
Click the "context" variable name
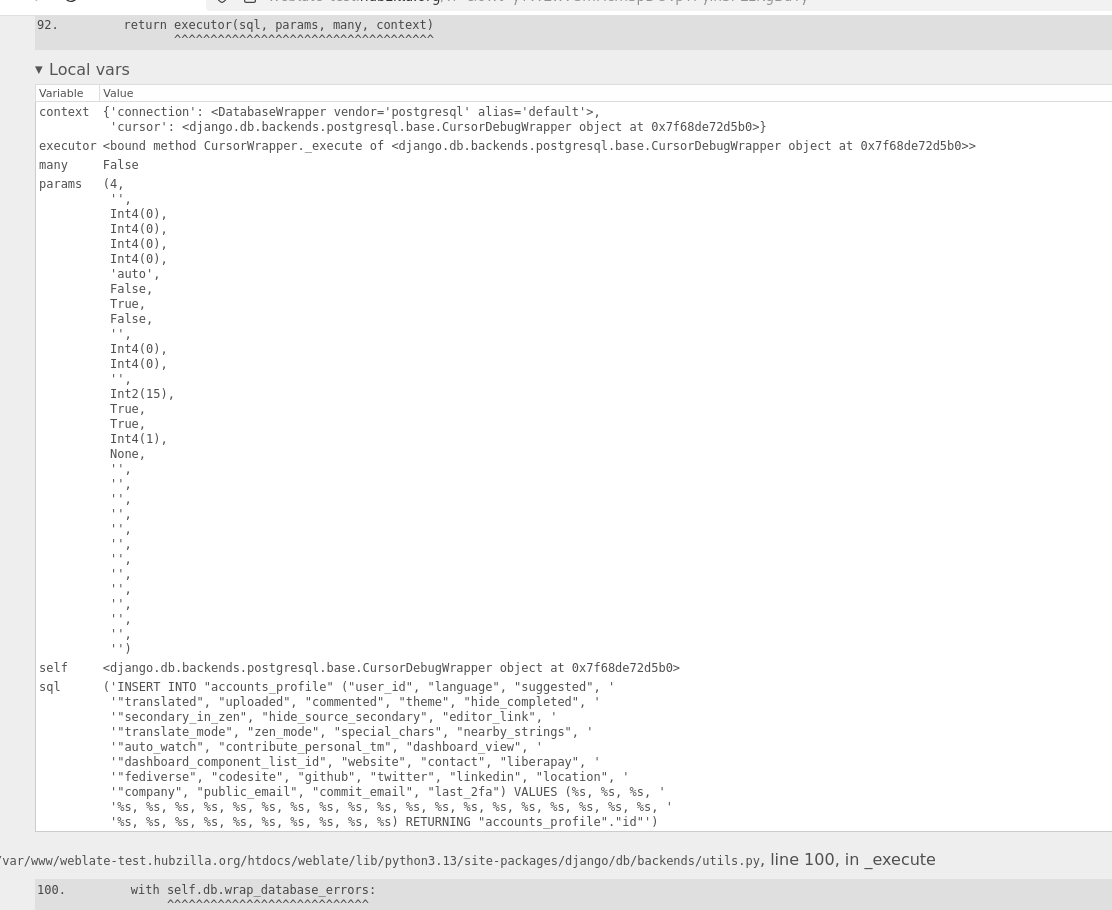pos(64,112)
